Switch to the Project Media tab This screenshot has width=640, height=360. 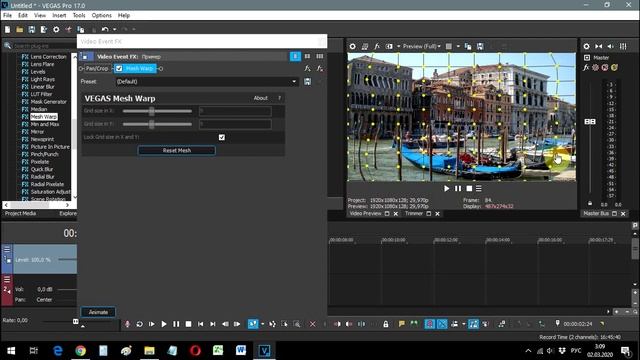click(x=20, y=213)
